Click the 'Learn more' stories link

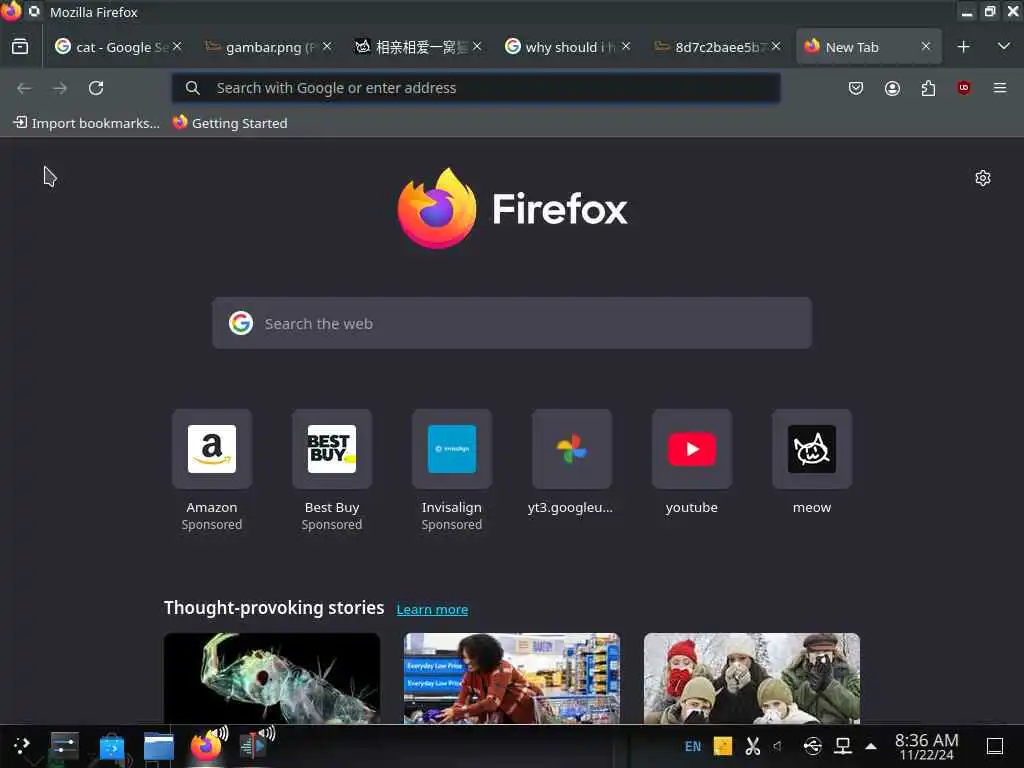point(432,609)
